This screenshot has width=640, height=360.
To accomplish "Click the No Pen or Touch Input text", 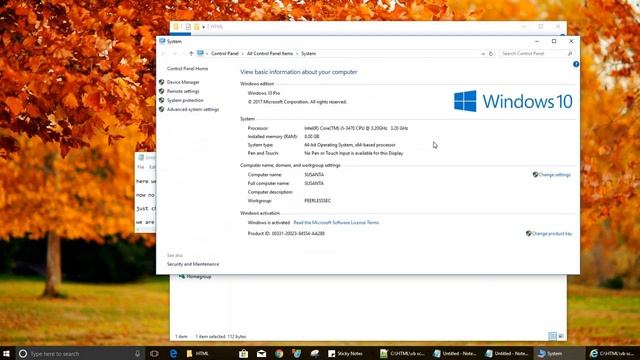I will coord(353,153).
